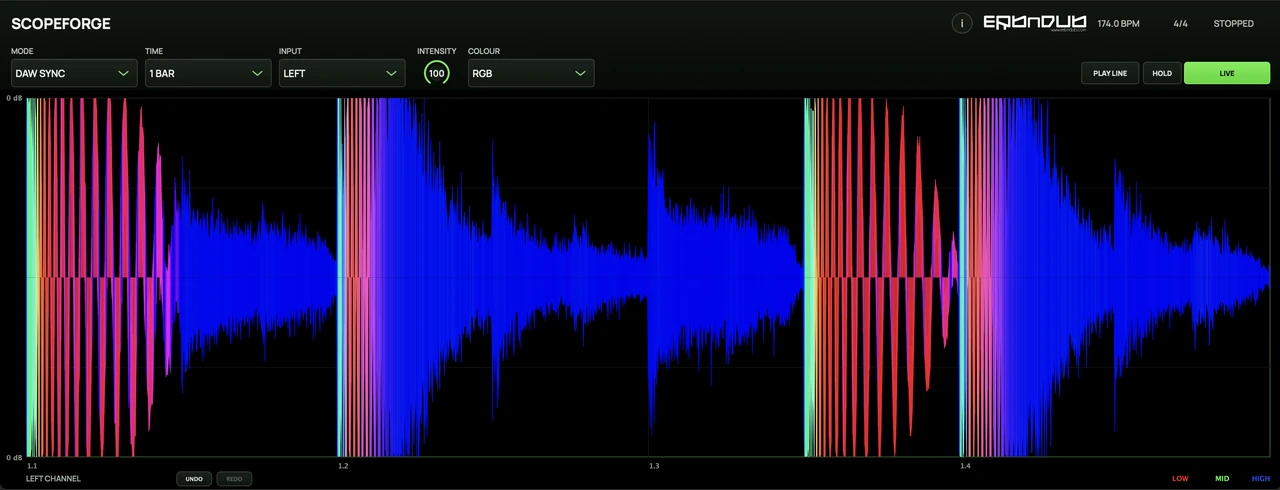Click the bottom 0 dB scale label

point(14,457)
